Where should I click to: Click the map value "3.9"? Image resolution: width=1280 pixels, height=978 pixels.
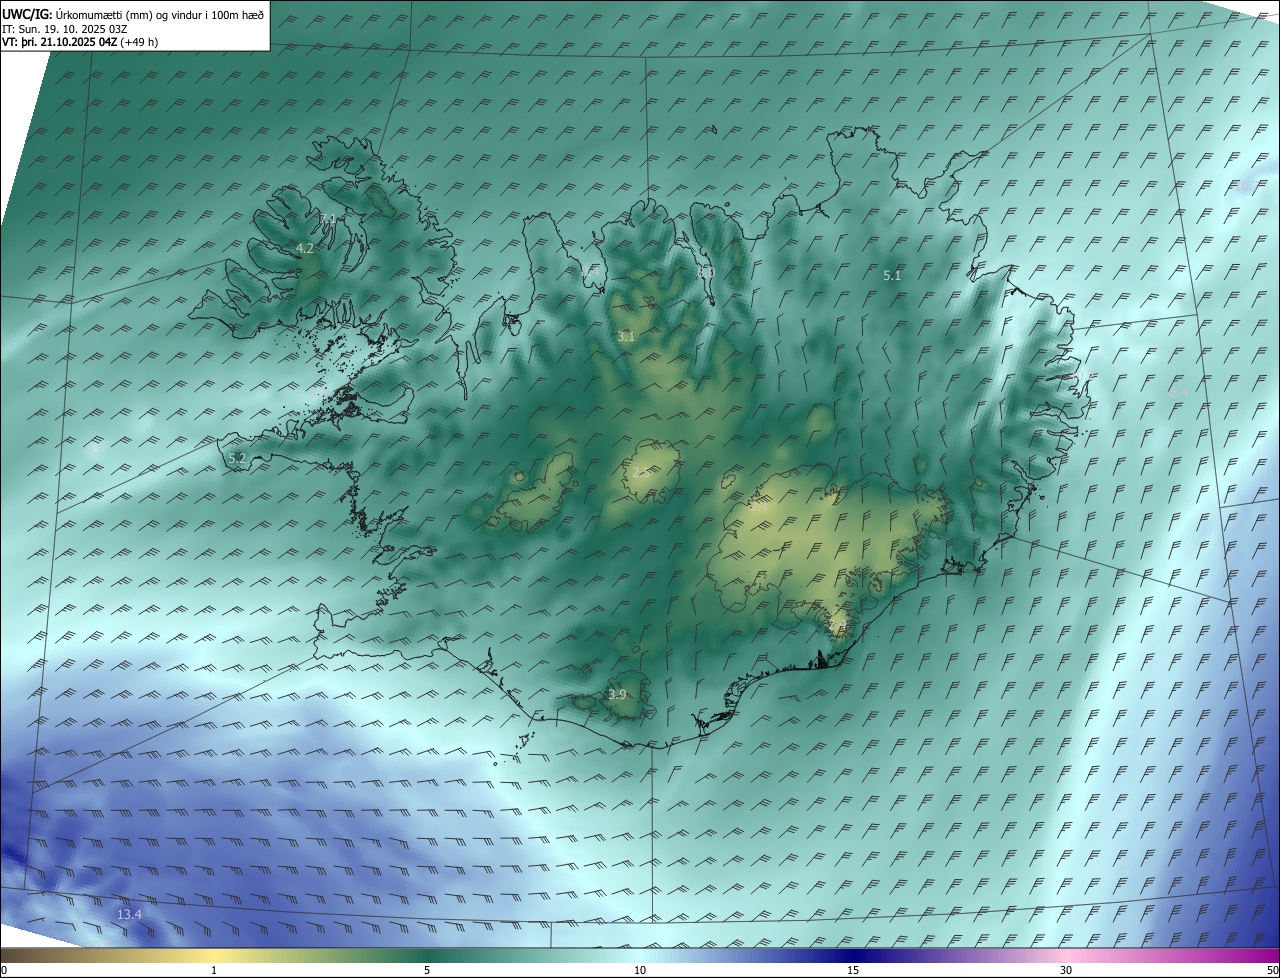(617, 694)
